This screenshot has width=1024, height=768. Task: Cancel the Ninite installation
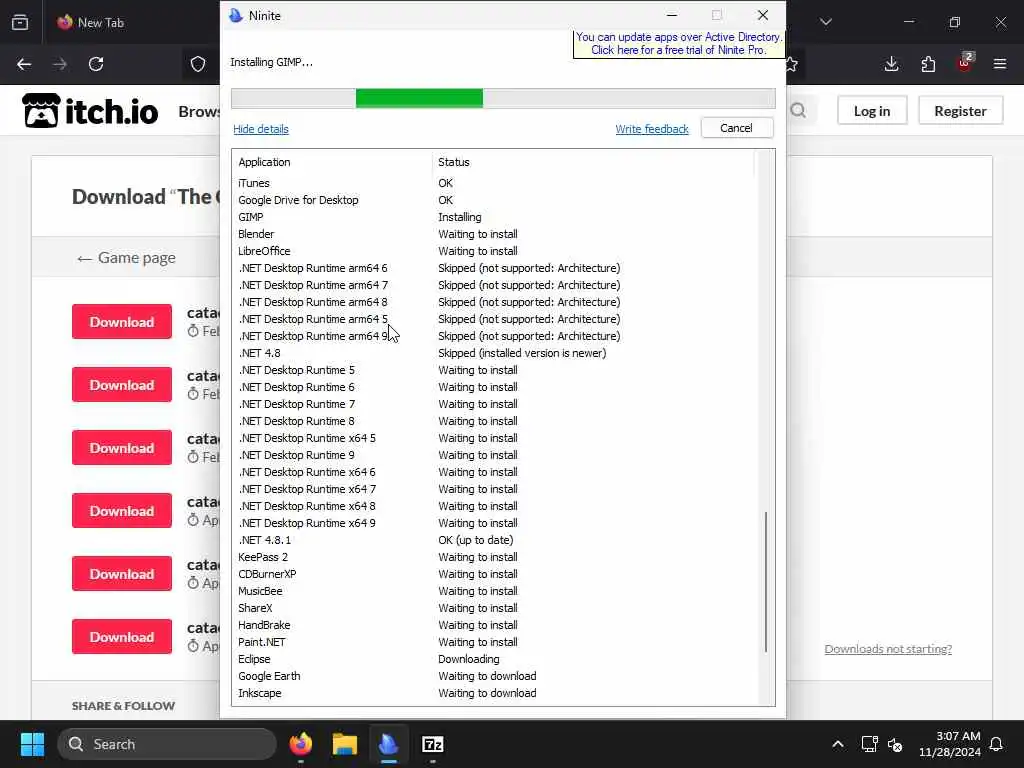pos(737,128)
